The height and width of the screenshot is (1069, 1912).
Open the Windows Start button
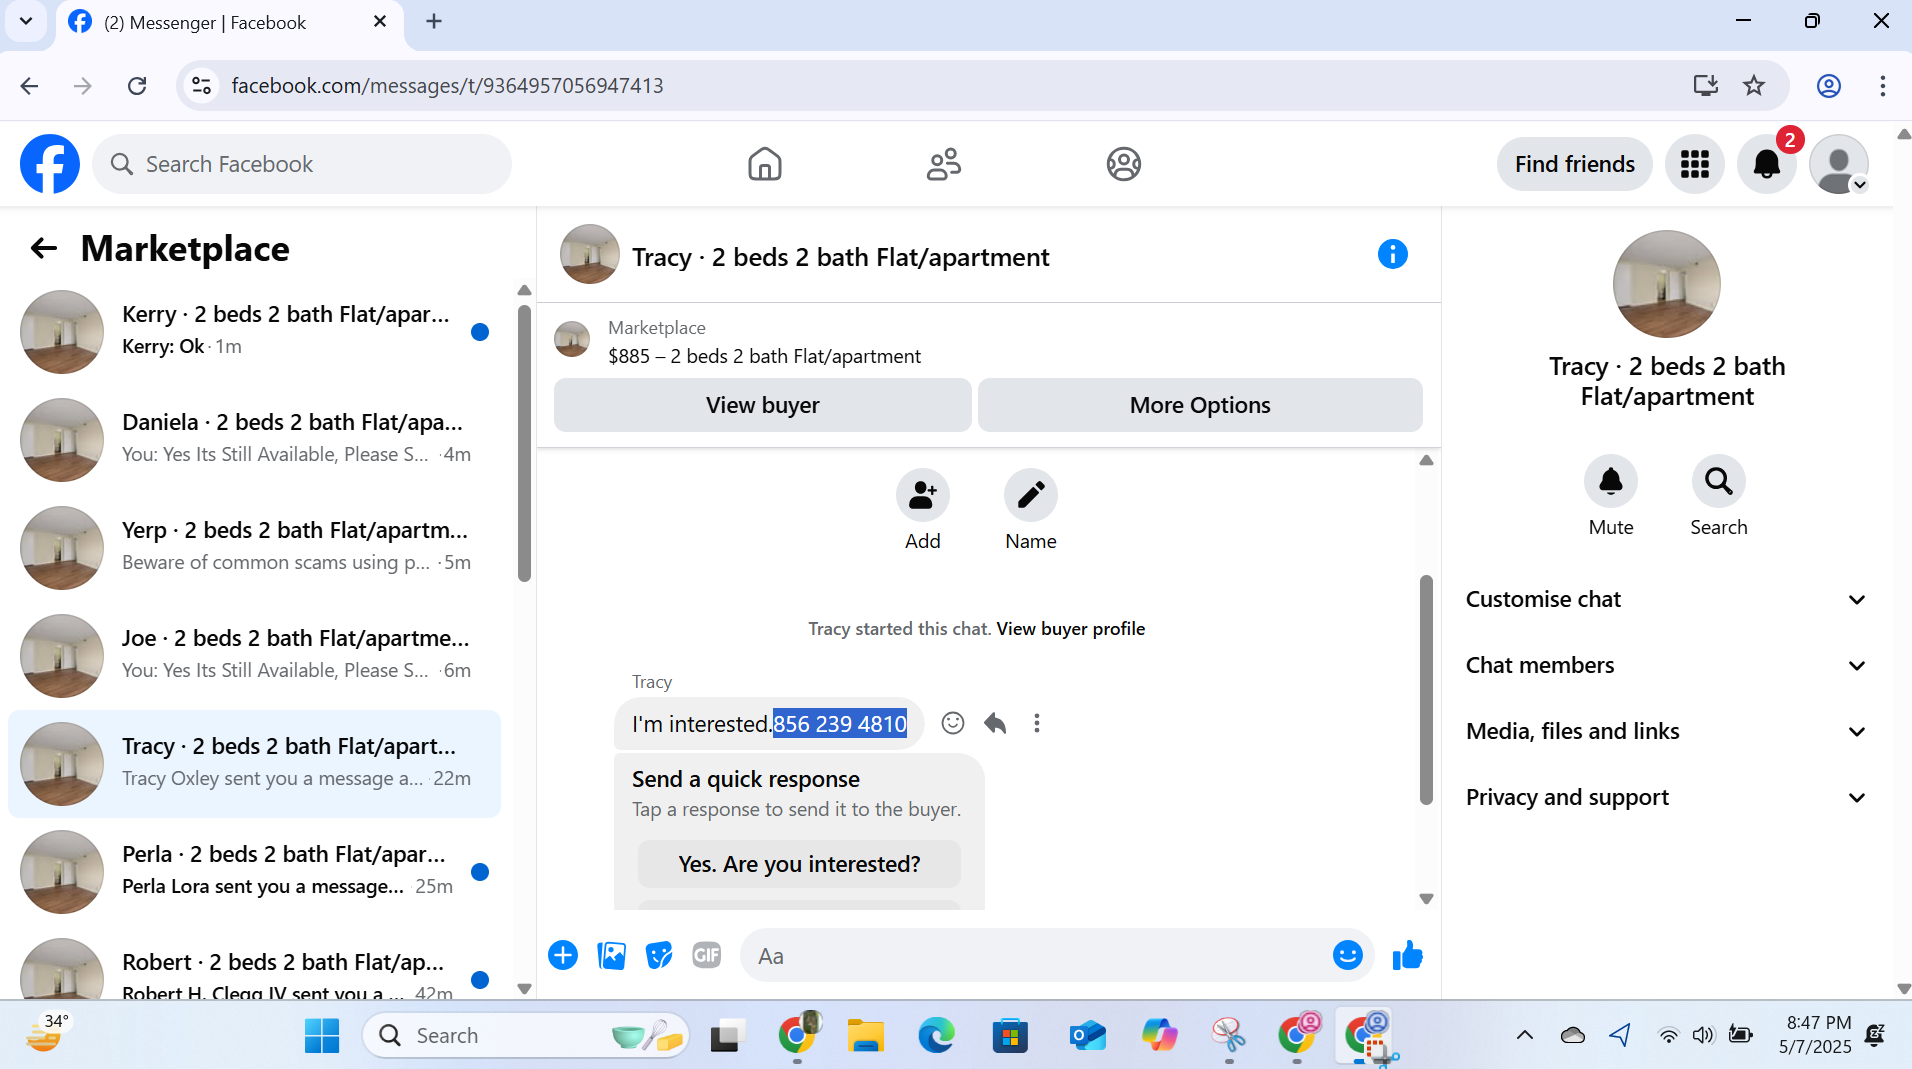pos(322,1036)
